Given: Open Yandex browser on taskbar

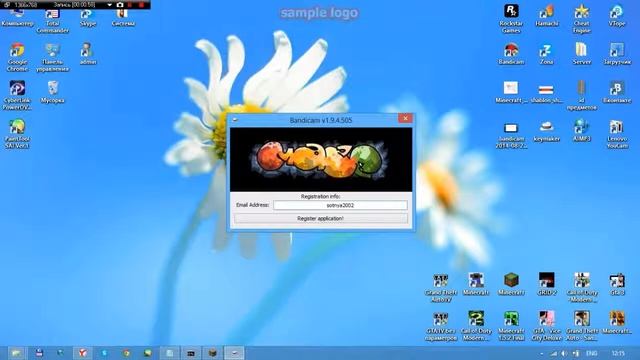Looking at the screenshot, I should [x=83, y=353].
